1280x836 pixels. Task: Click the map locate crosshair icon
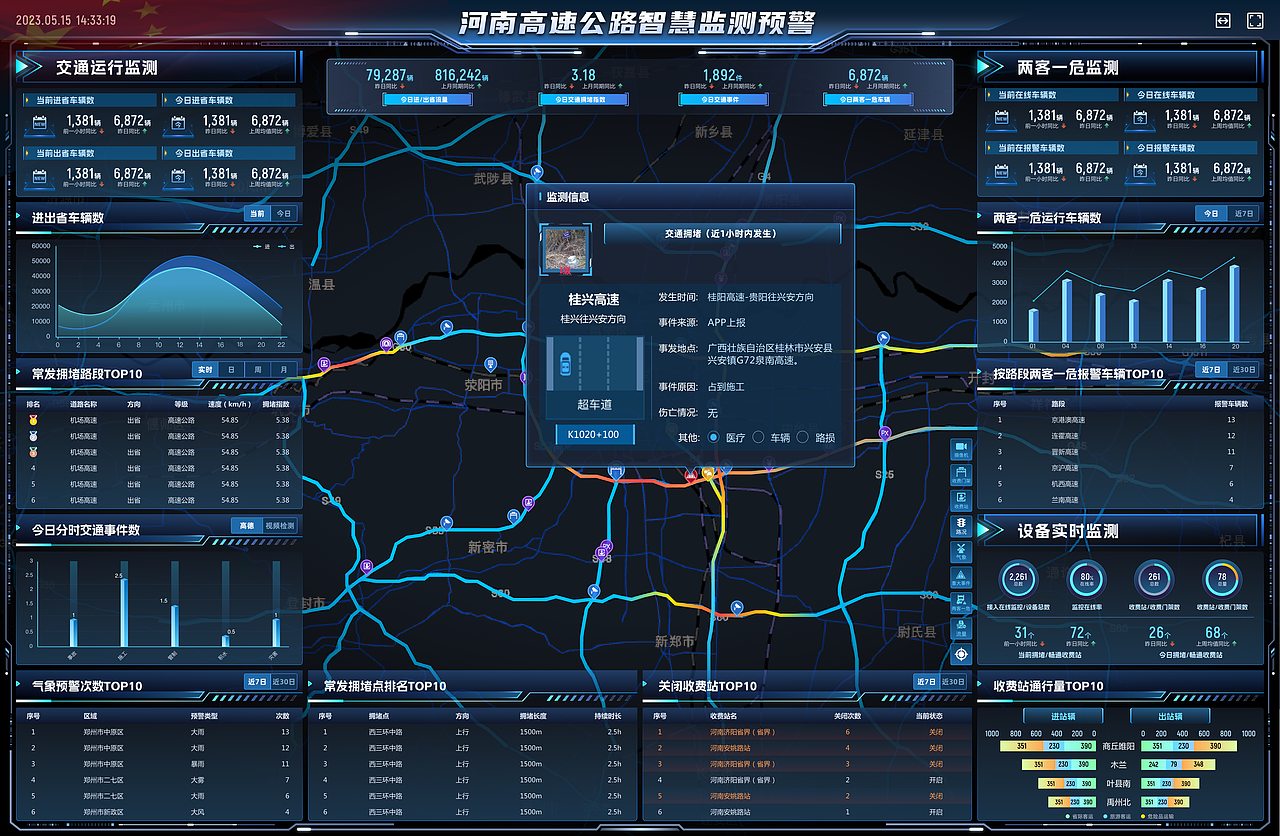coord(961,654)
